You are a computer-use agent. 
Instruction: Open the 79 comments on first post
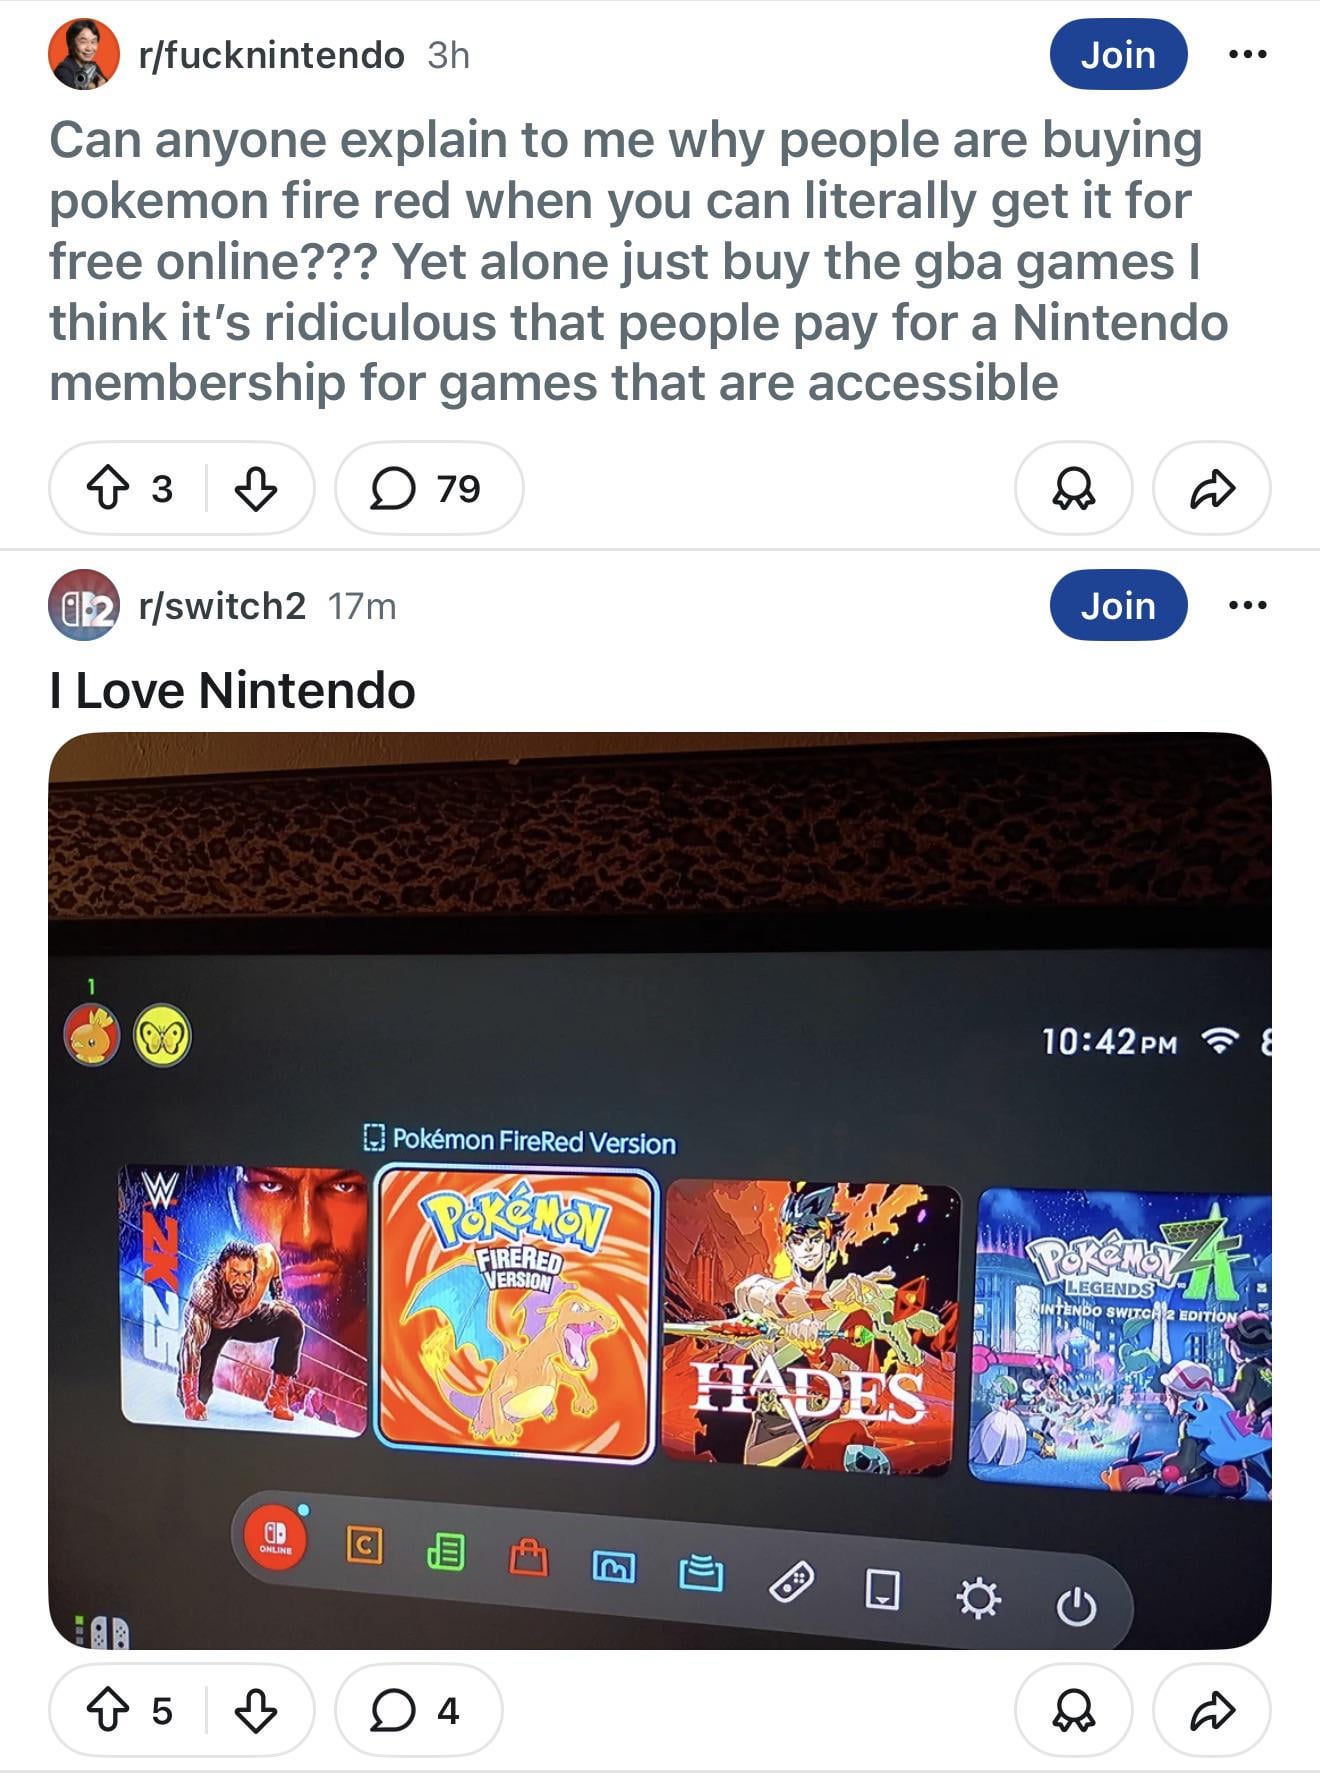point(429,489)
